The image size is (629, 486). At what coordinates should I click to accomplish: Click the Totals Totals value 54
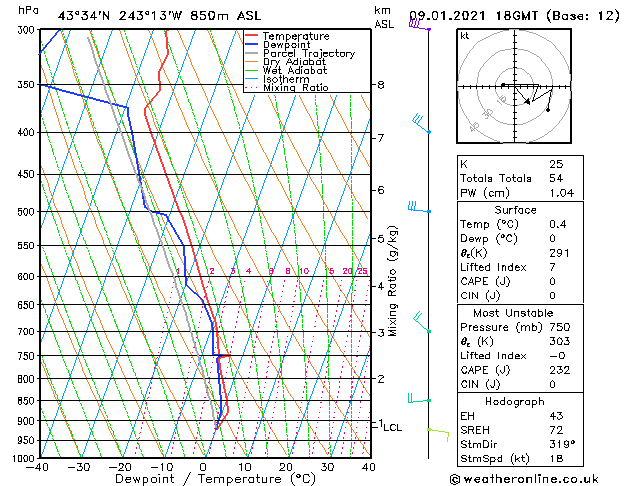click(x=556, y=178)
